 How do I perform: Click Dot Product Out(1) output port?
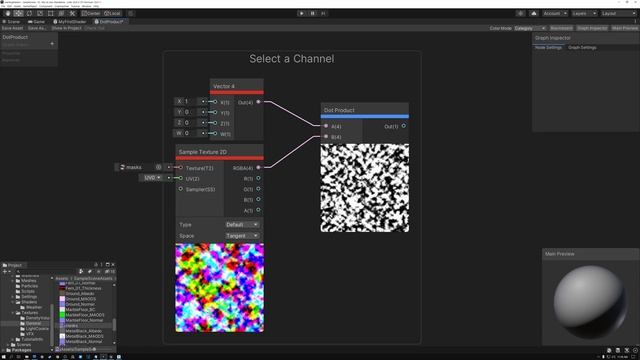[x=404, y=126]
